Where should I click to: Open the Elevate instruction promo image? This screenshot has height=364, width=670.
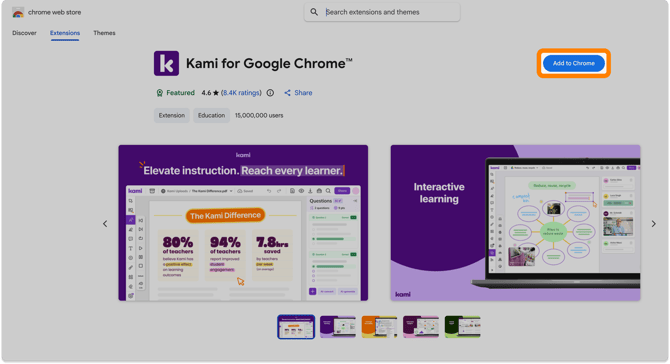tap(243, 223)
